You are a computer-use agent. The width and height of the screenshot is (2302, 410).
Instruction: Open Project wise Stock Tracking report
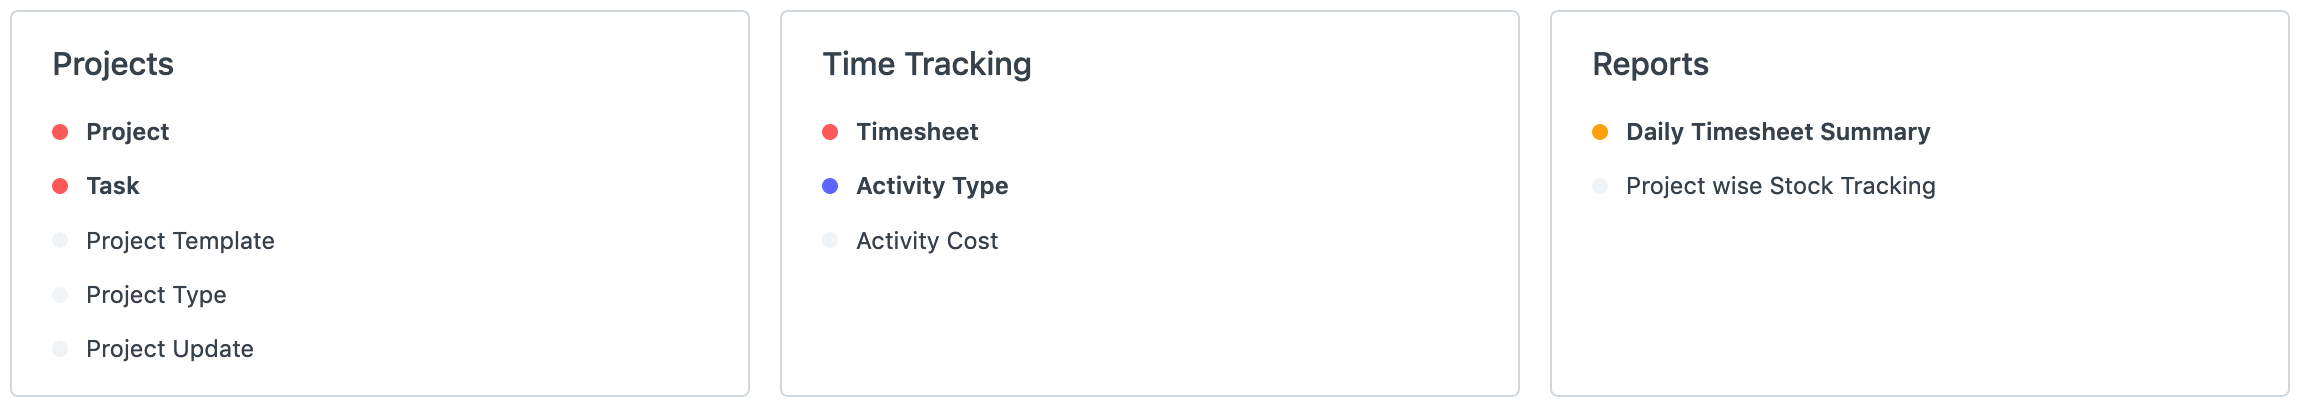pos(1780,186)
